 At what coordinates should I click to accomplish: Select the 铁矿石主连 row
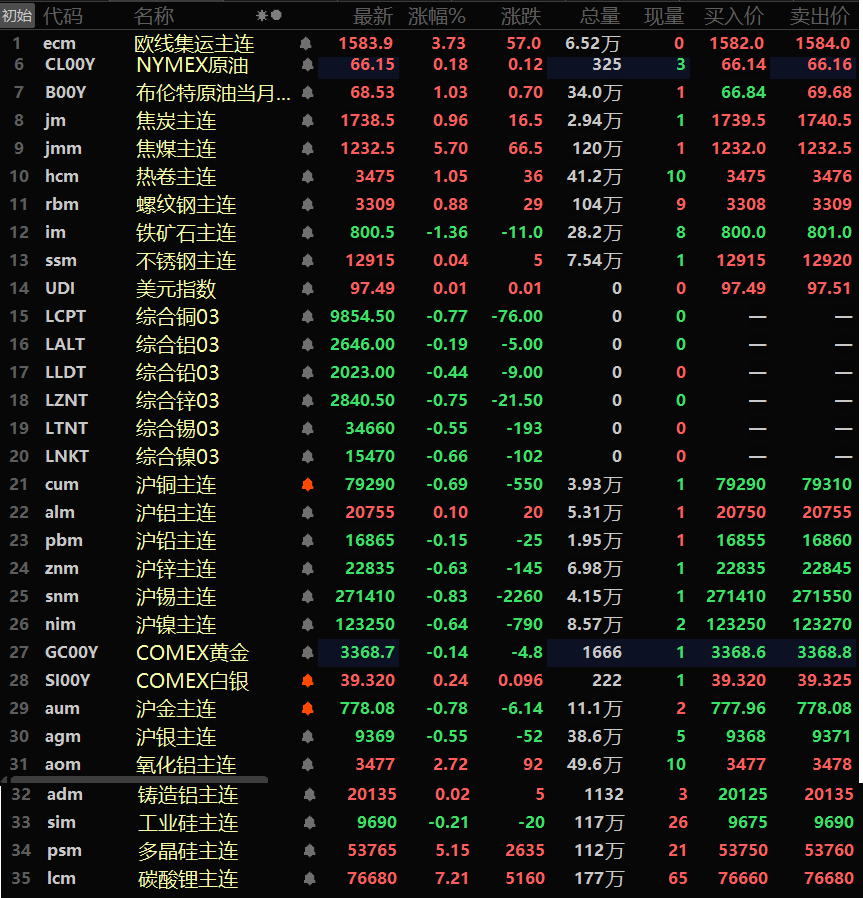tap(186, 233)
